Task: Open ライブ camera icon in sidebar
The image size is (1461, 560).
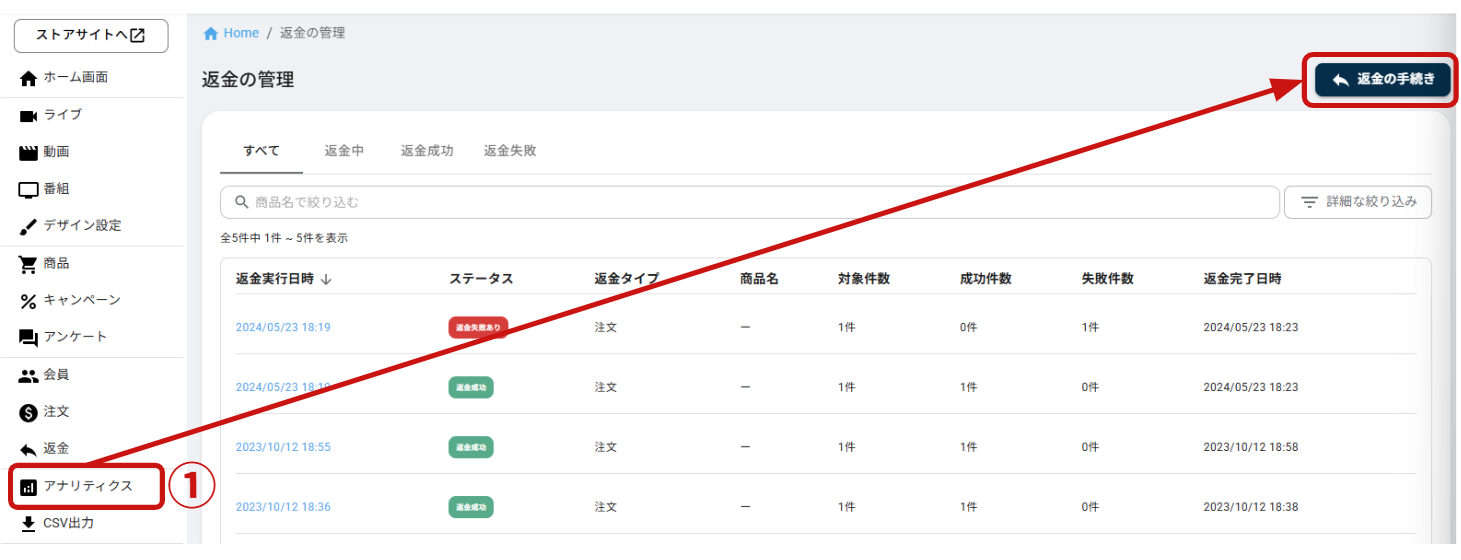Action: [x=28, y=116]
